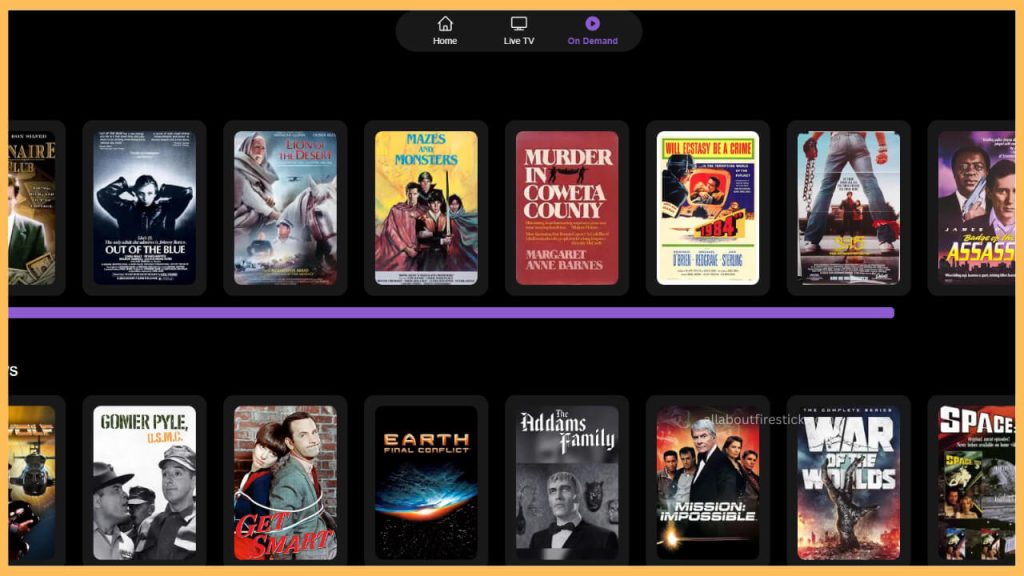Select the Mission: Impossible series poster

[x=707, y=485]
